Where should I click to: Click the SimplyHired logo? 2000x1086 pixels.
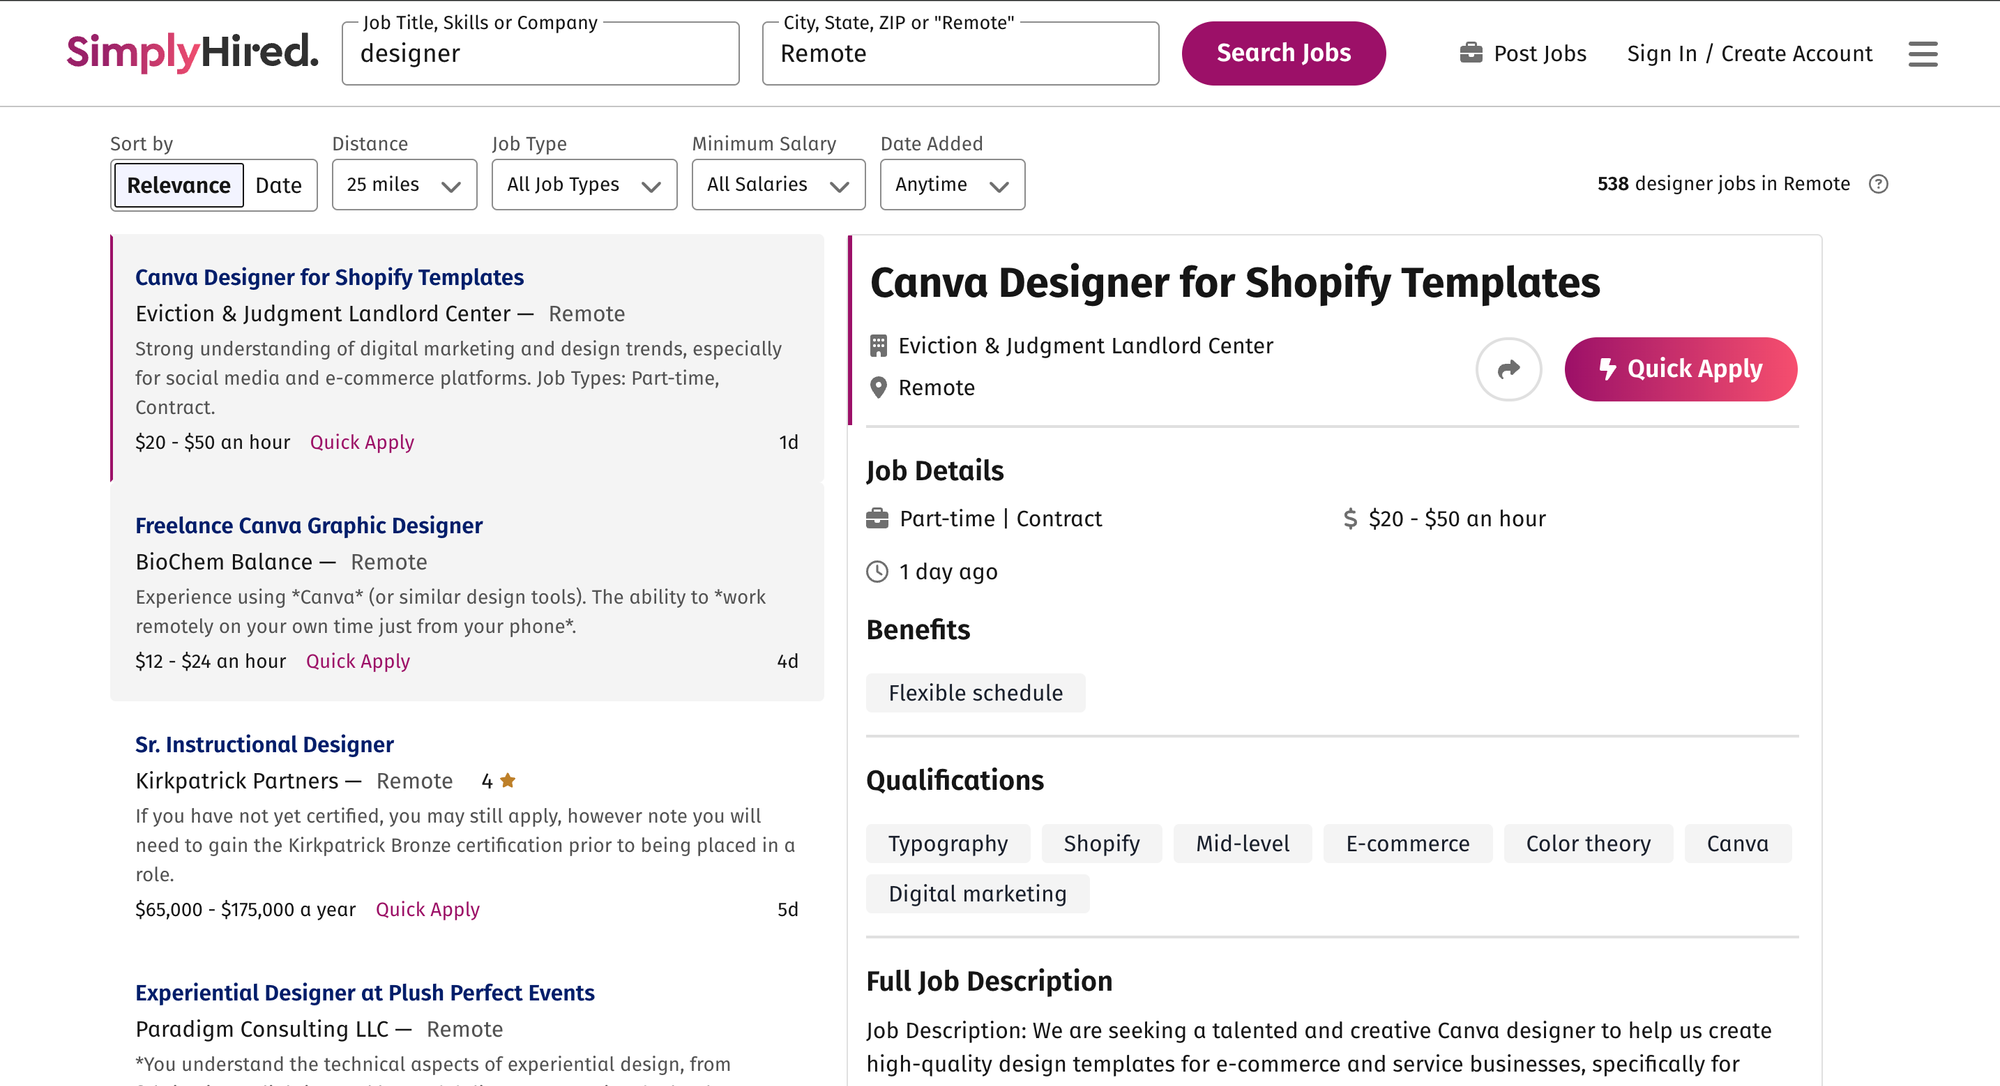click(x=192, y=52)
